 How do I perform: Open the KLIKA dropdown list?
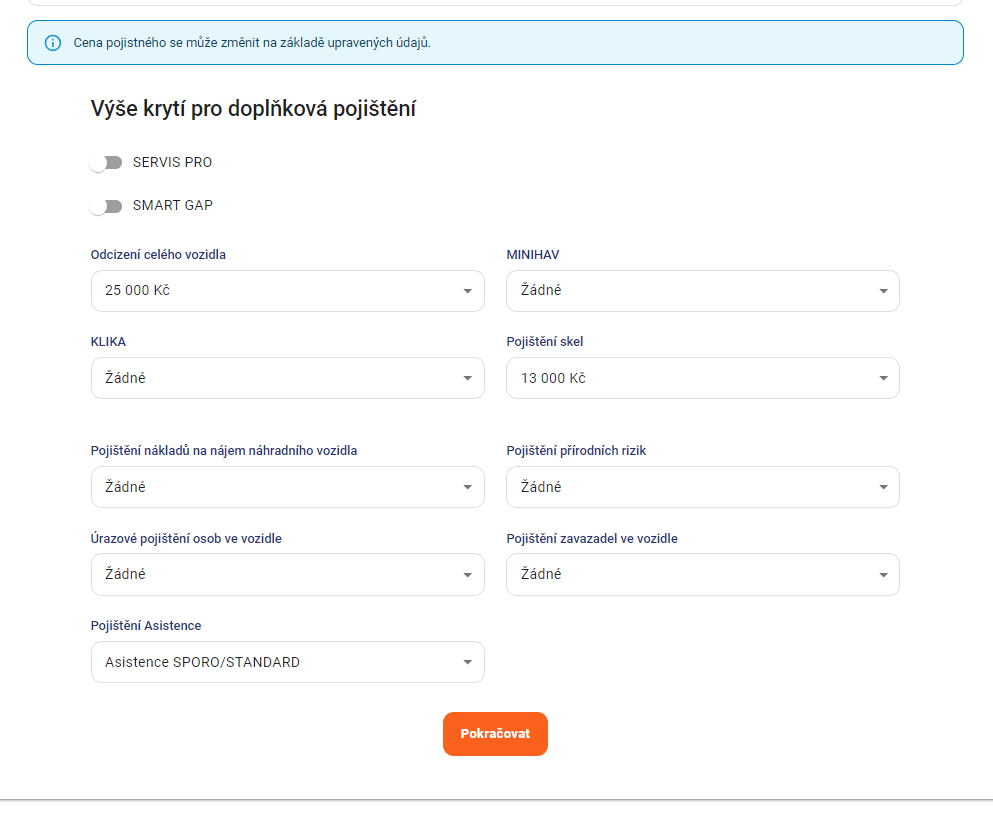(x=288, y=378)
